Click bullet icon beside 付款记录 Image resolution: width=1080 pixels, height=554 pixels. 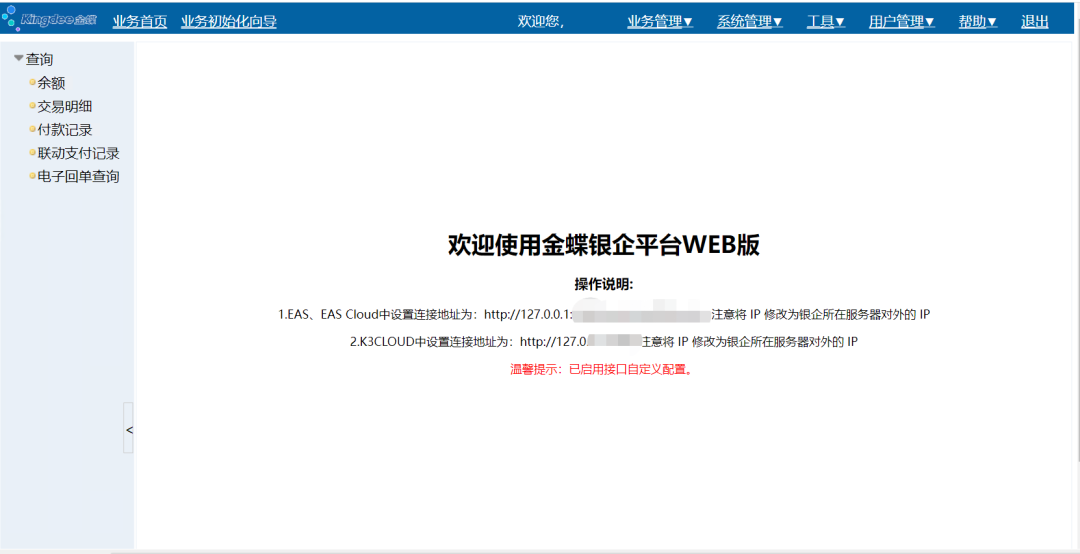[32, 130]
